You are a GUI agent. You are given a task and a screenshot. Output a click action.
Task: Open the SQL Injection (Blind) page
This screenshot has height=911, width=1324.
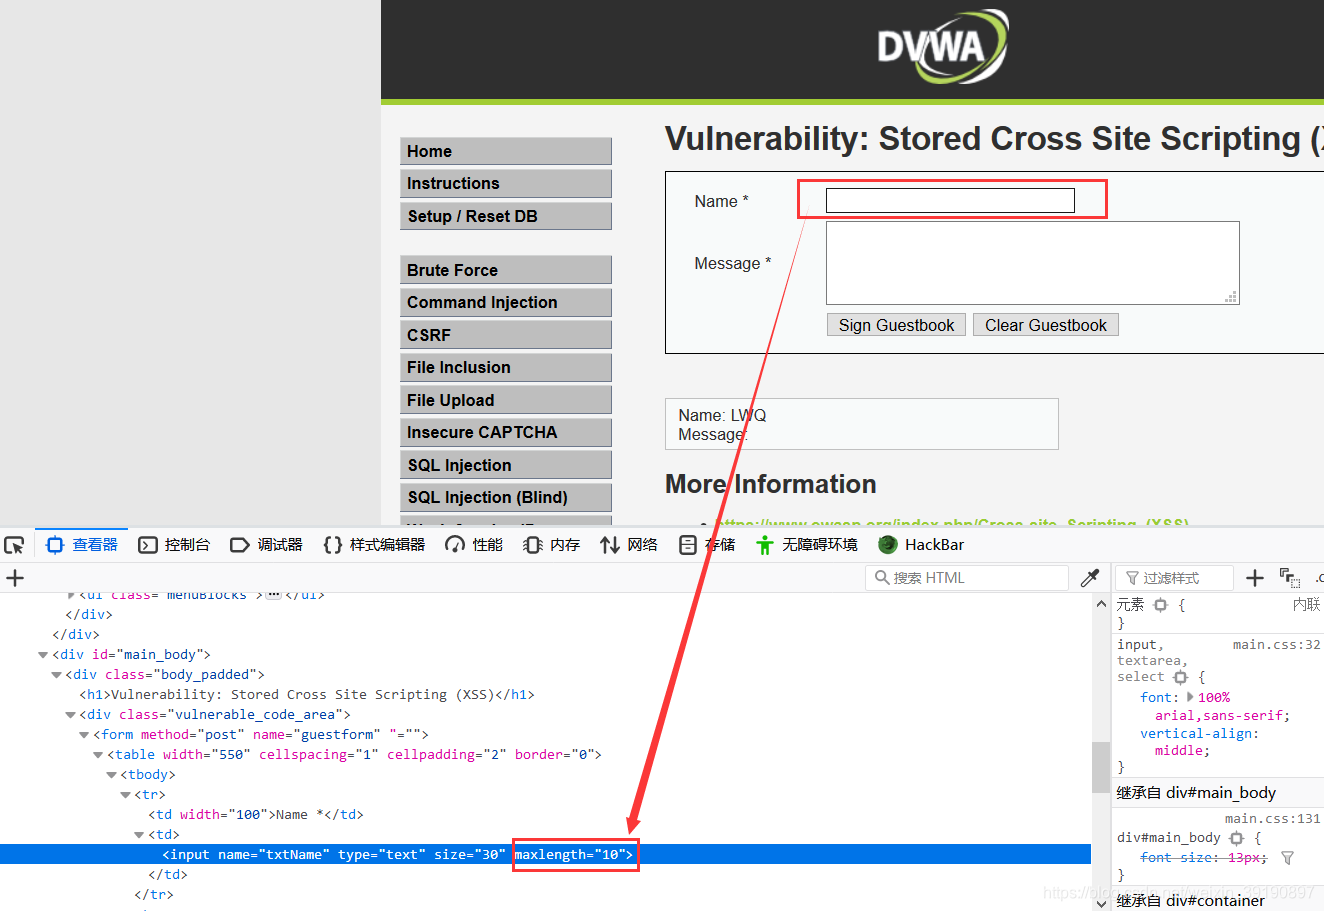pos(505,497)
